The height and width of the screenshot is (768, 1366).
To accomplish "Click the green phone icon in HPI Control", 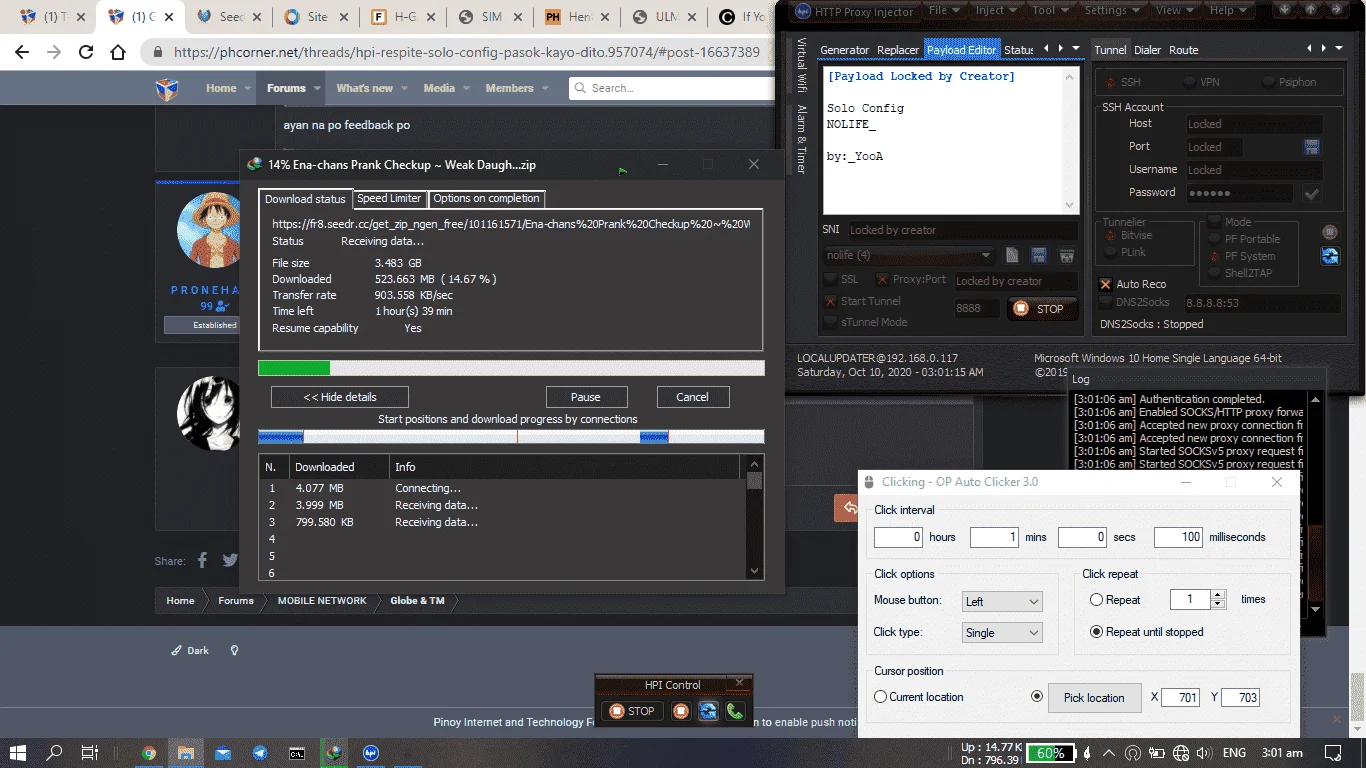I will point(735,711).
